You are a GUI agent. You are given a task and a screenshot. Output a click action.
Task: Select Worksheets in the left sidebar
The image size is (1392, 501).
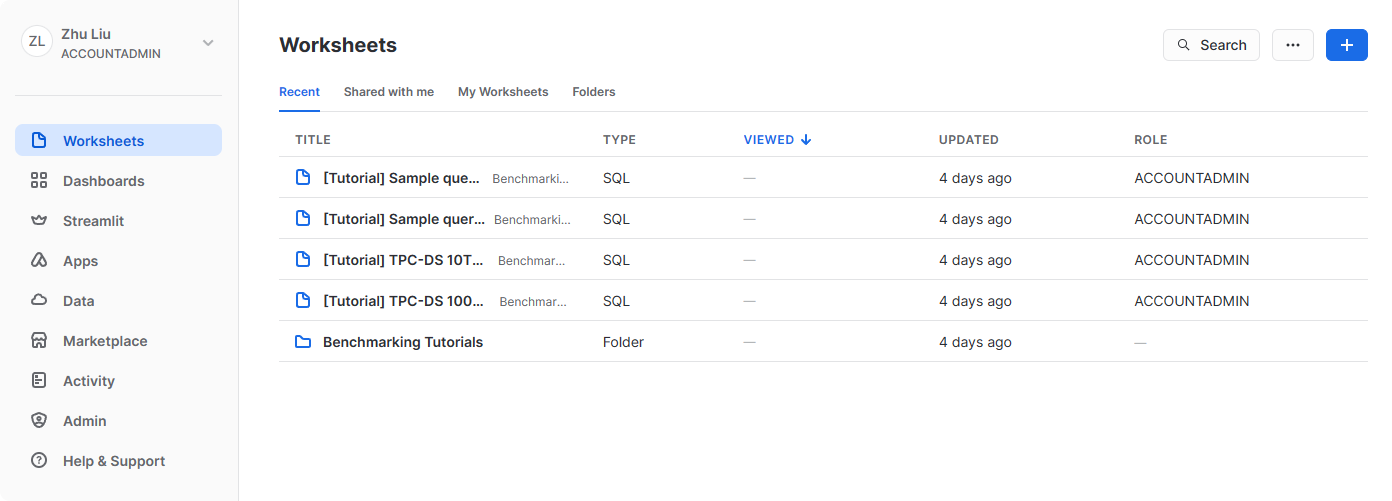click(118, 141)
